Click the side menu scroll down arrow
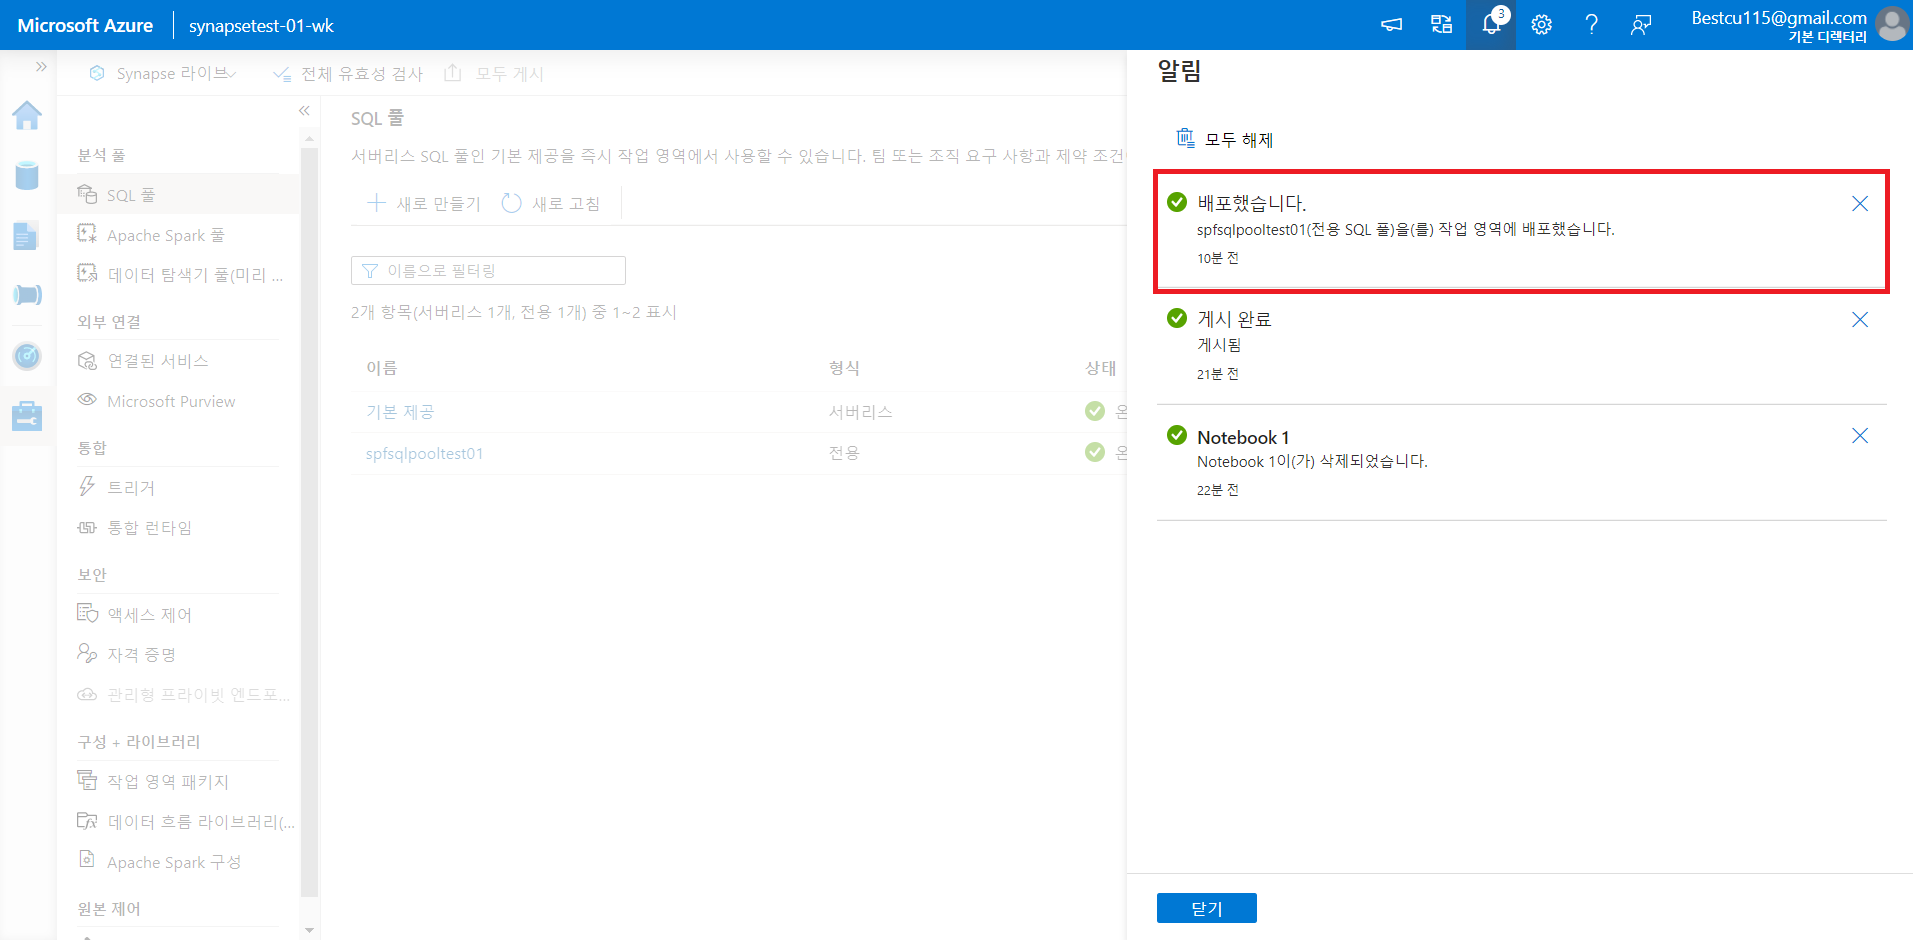Image resolution: width=1913 pixels, height=940 pixels. (x=309, y=930)
